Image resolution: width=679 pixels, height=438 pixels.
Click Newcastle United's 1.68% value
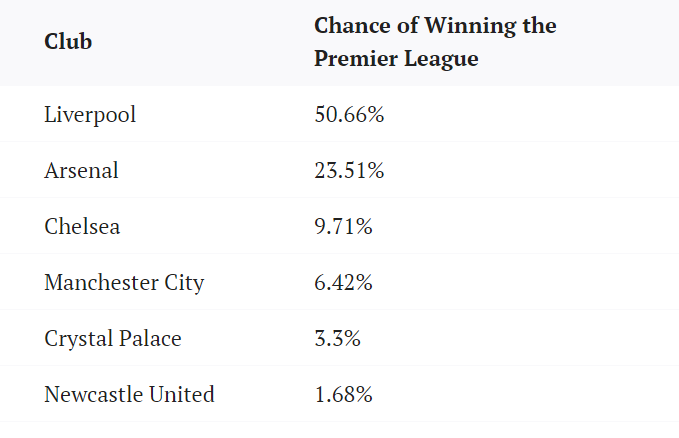tap(343, 394)
